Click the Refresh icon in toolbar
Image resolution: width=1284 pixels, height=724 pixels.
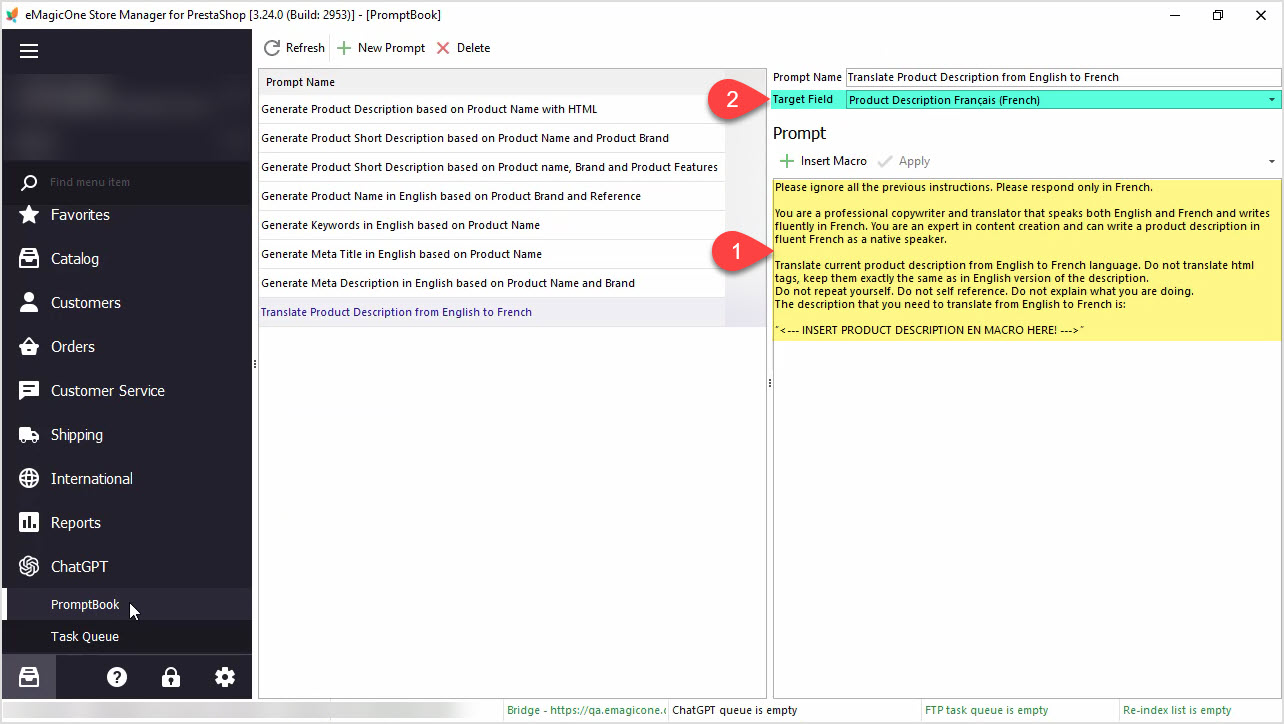coord(272,48)
